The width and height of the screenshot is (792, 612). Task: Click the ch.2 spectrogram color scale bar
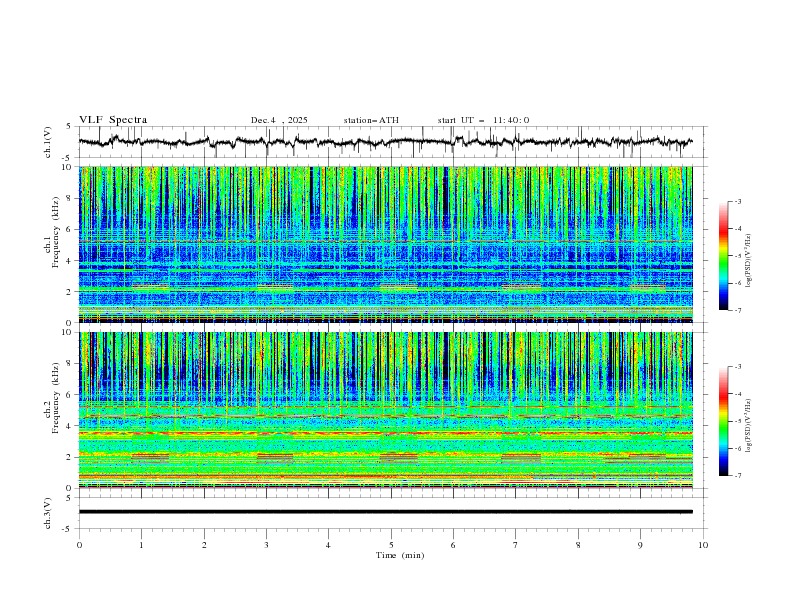723,421
